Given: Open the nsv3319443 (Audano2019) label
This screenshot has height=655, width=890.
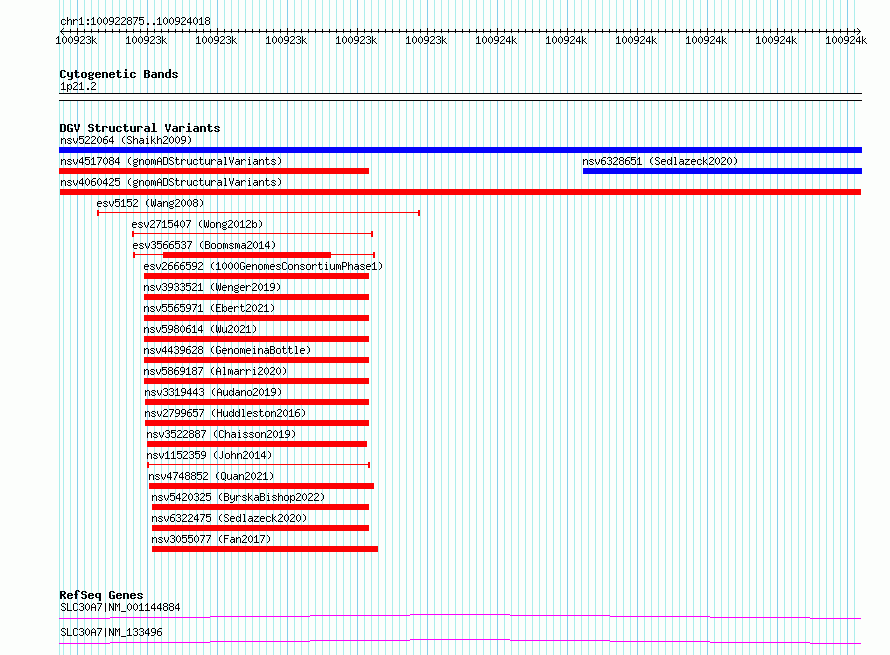Looking at the screenshot, I should pyautogui.click(x=213, y=392).
